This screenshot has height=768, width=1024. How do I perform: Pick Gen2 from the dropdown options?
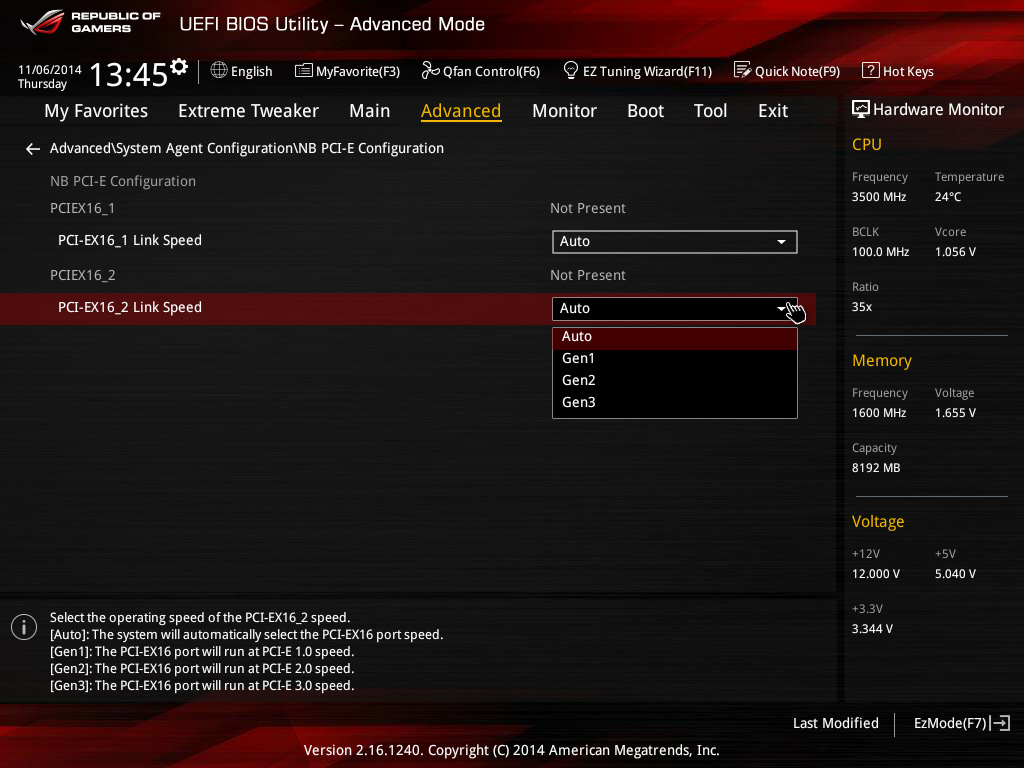click(x=579, y=380)
